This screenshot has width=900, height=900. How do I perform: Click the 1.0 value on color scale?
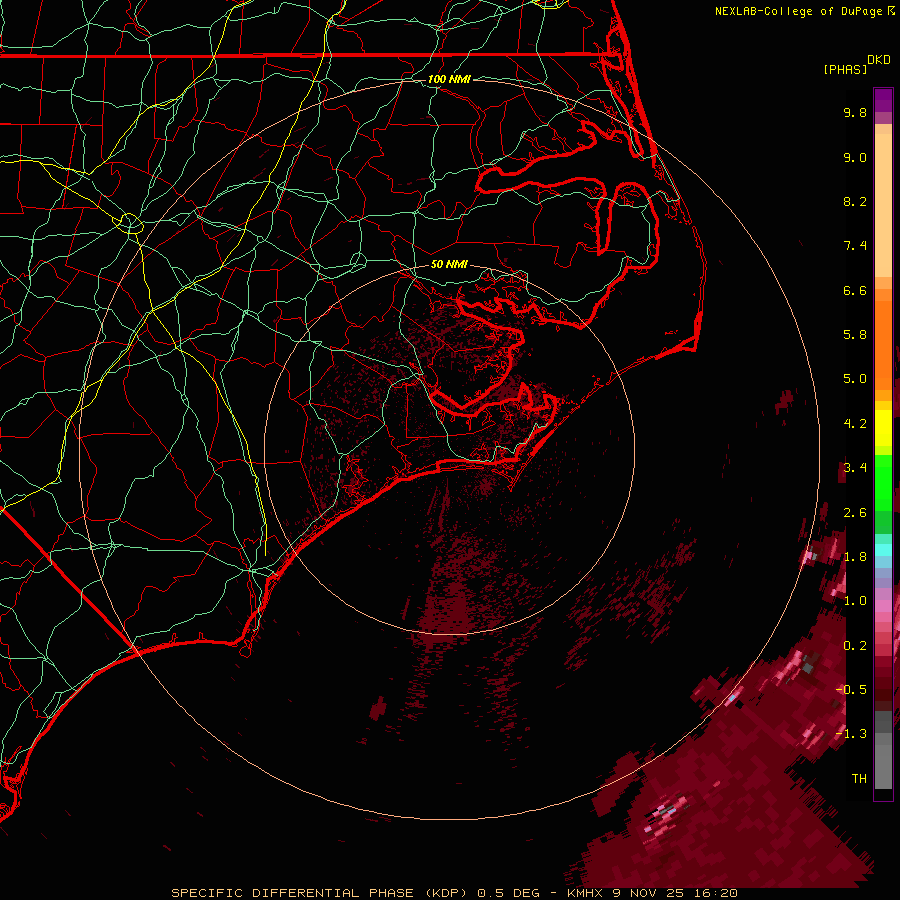click(855, 601)
